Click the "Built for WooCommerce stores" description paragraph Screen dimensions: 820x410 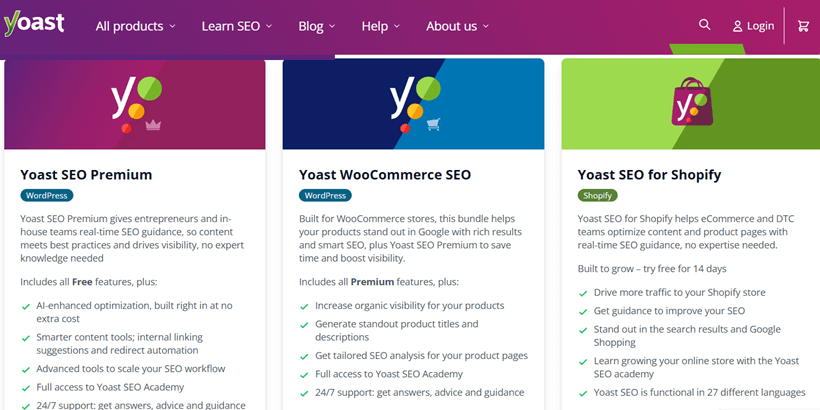(411, 238)
